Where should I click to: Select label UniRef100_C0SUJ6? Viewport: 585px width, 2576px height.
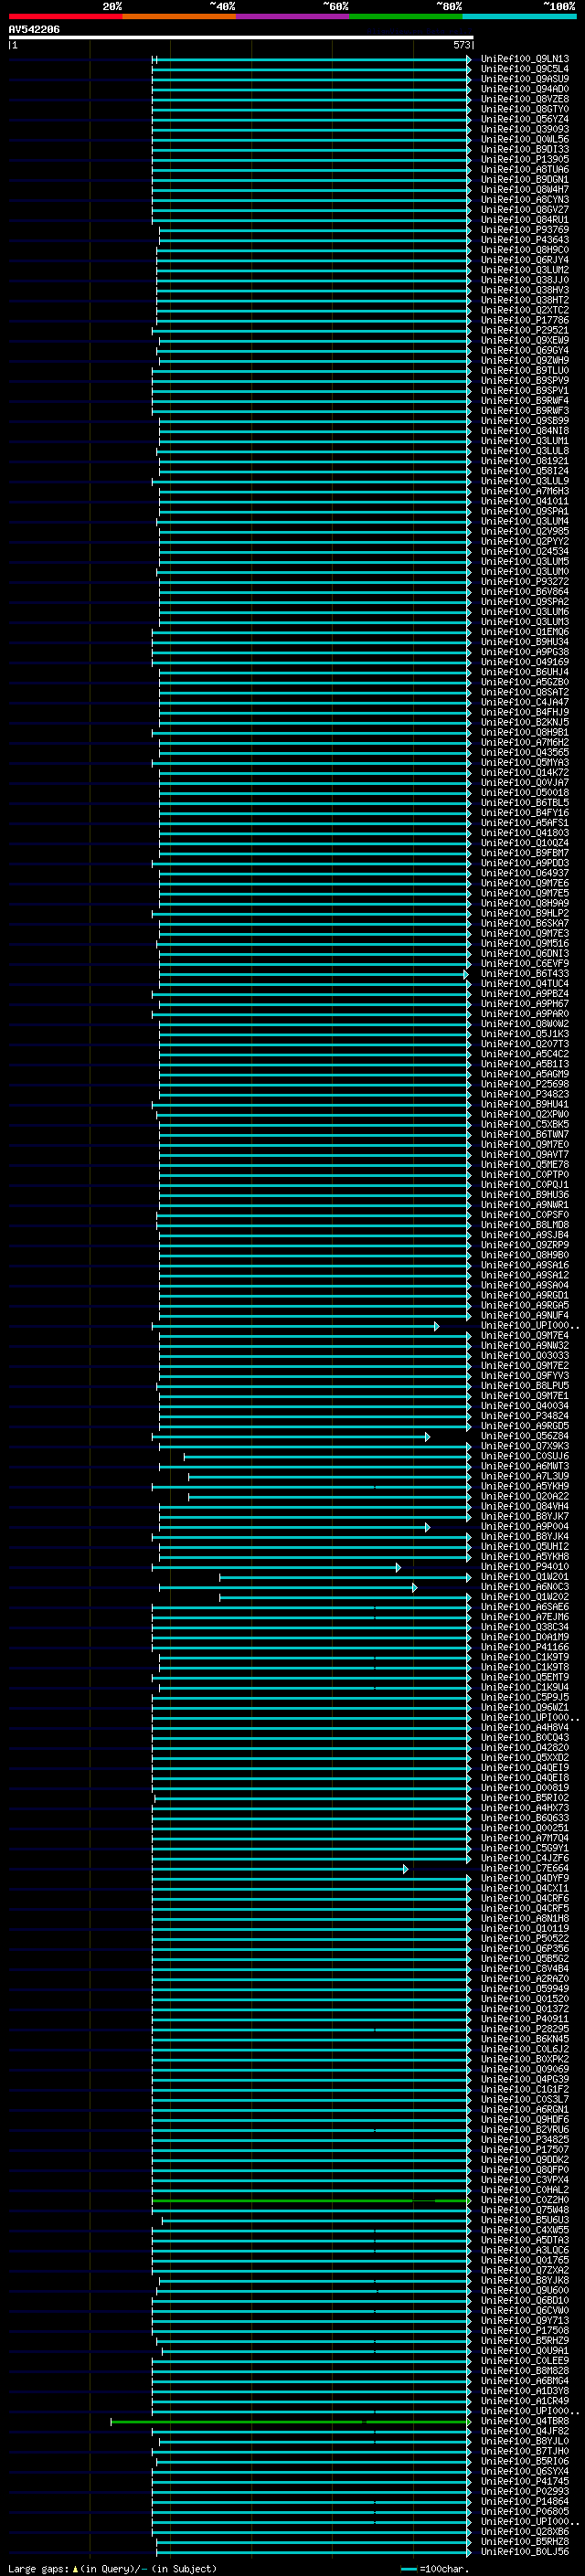pos(525,1456)
